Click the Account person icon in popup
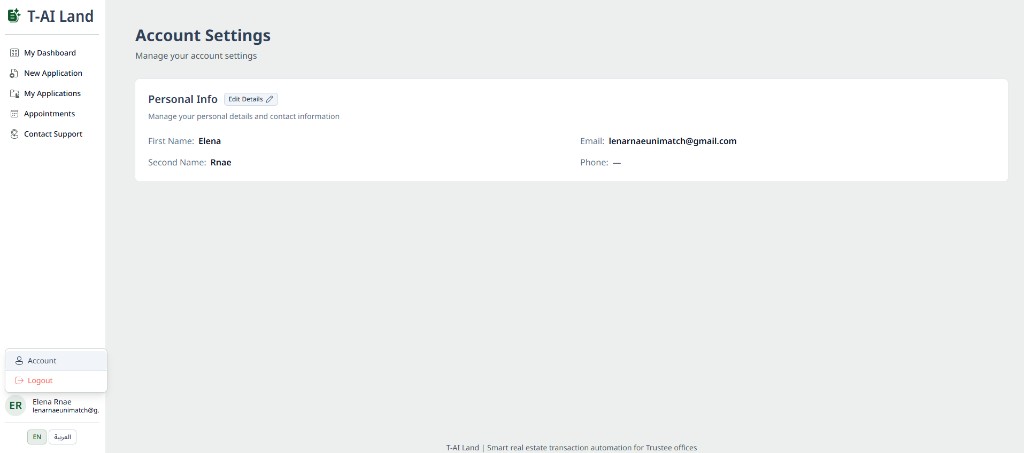 (x=19, y=360)
